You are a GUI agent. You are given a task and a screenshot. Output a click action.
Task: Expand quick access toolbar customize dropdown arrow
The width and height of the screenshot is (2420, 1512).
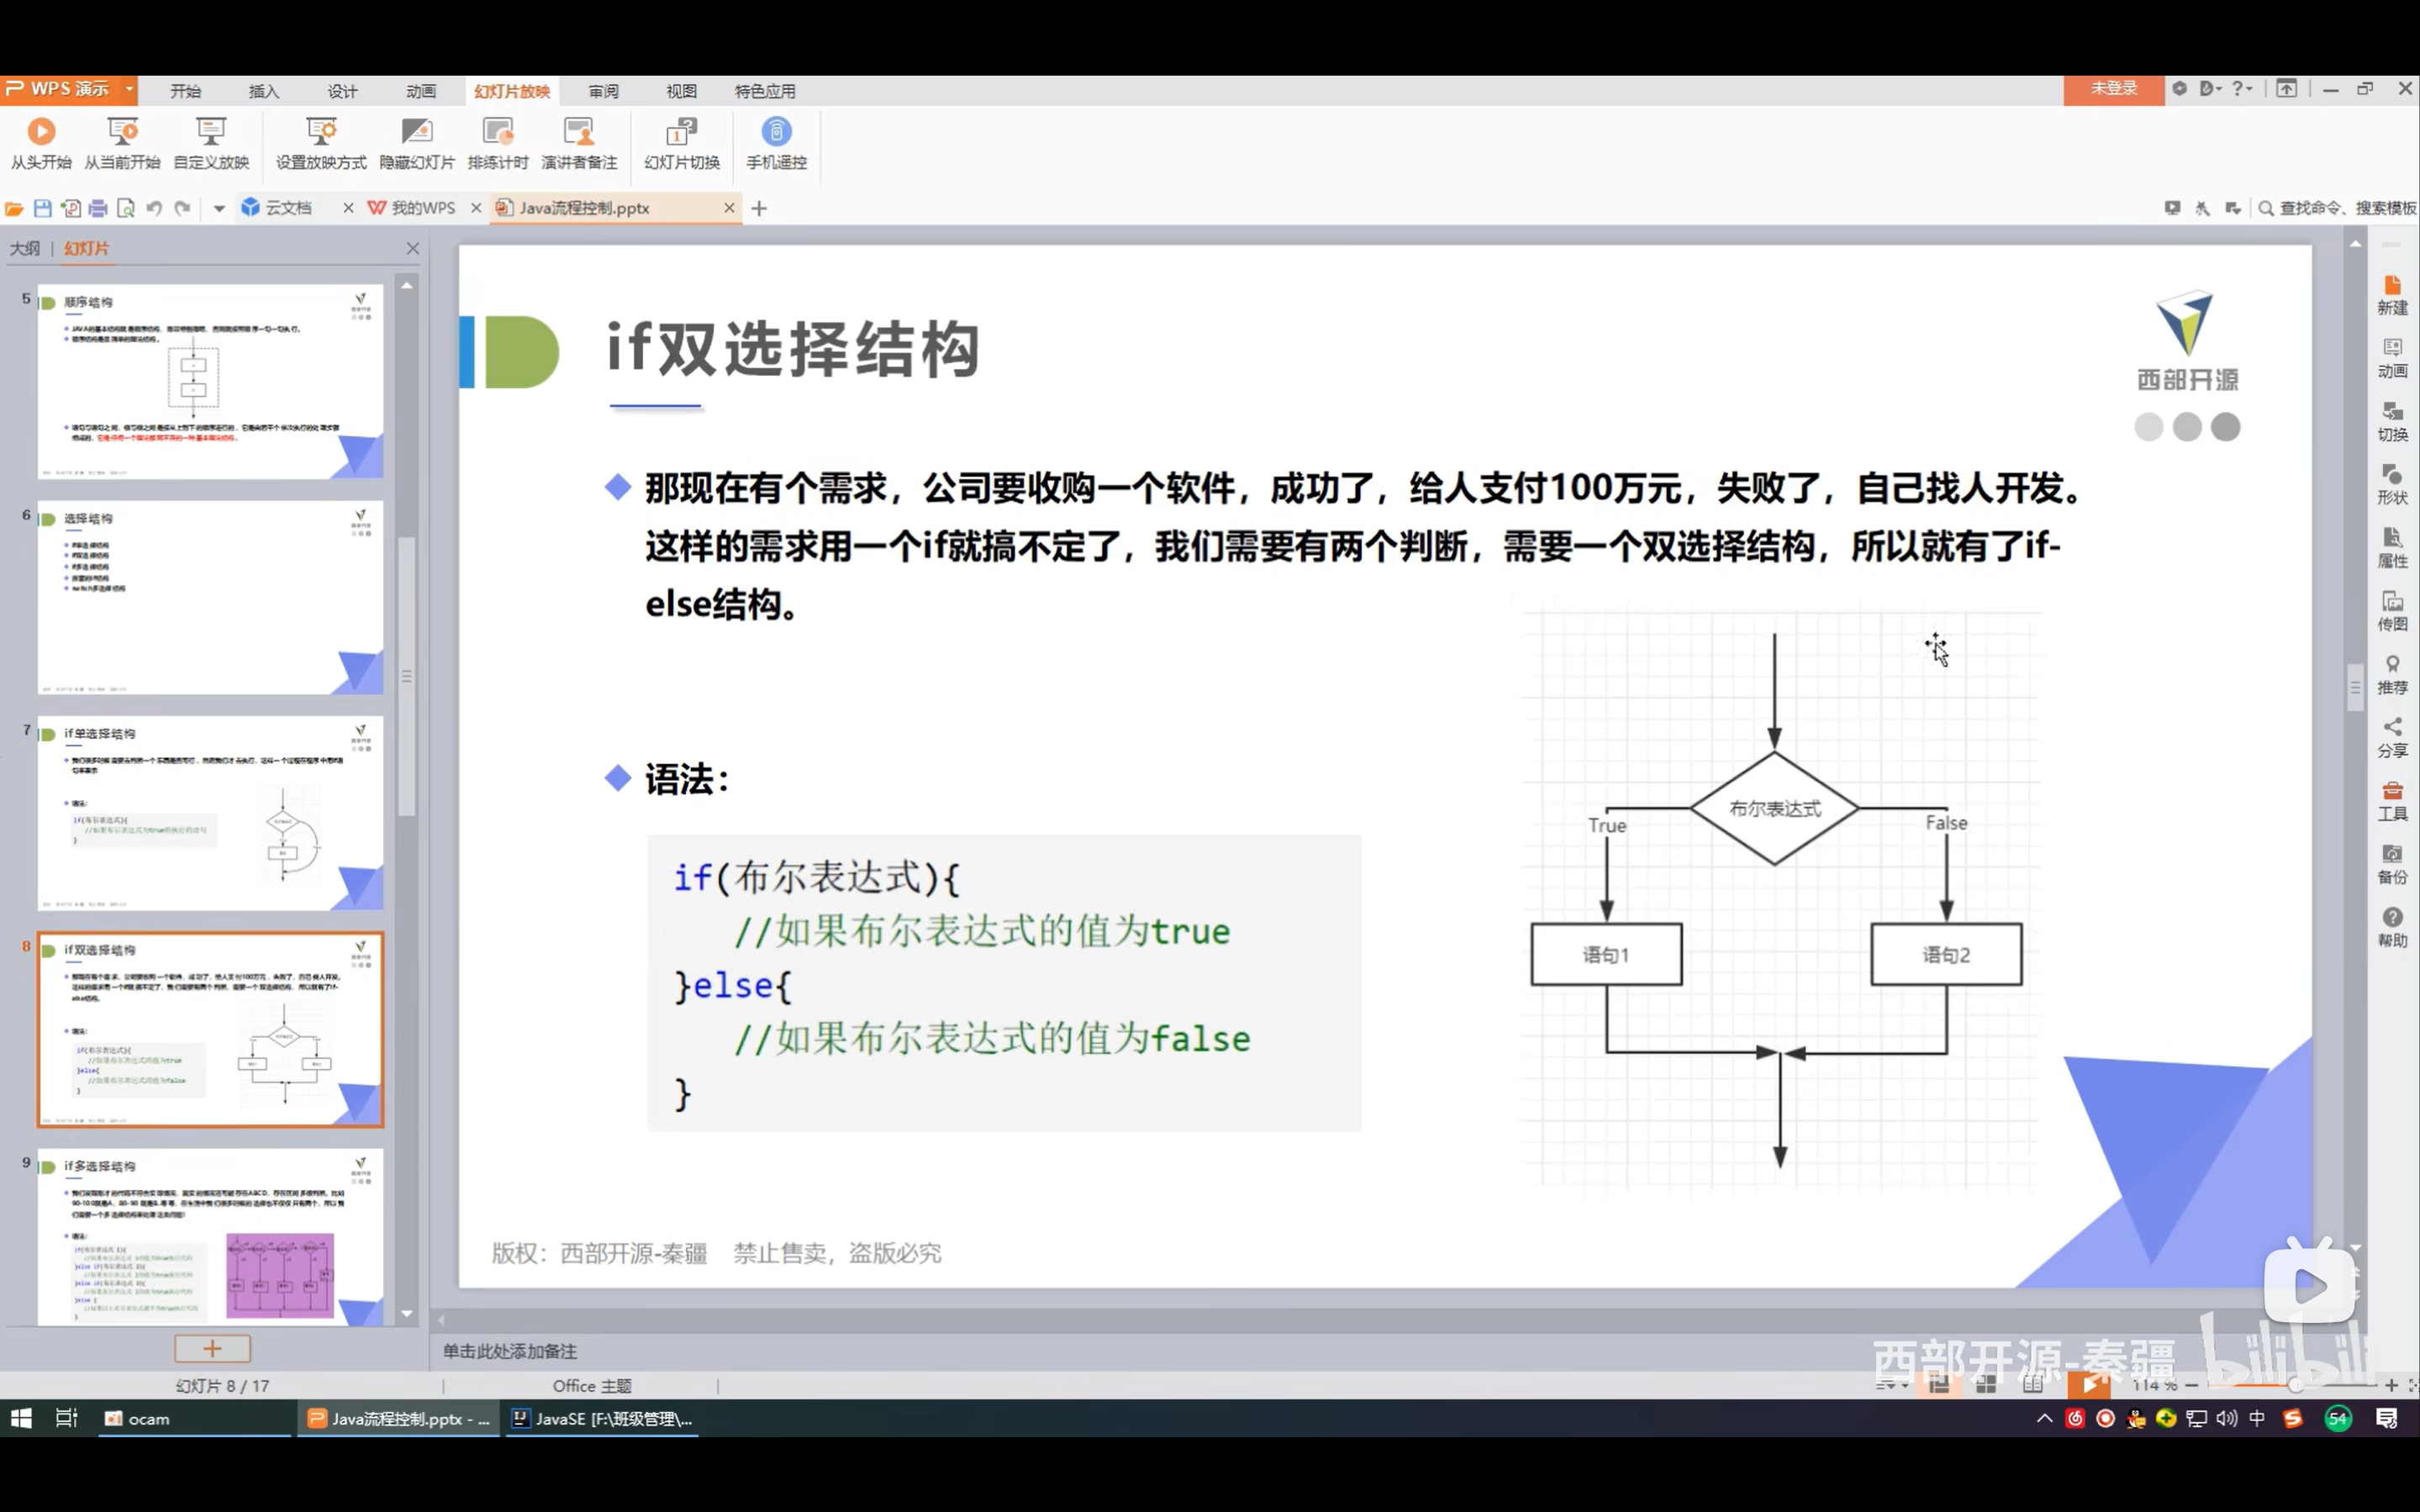tap(219, 208)
